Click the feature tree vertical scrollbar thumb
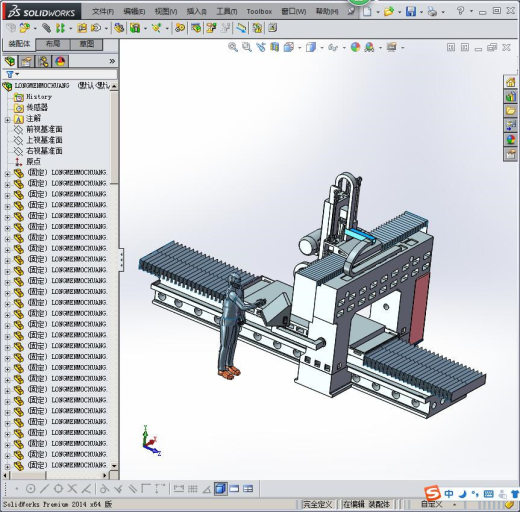520x512 pixels. pos(114,137)
